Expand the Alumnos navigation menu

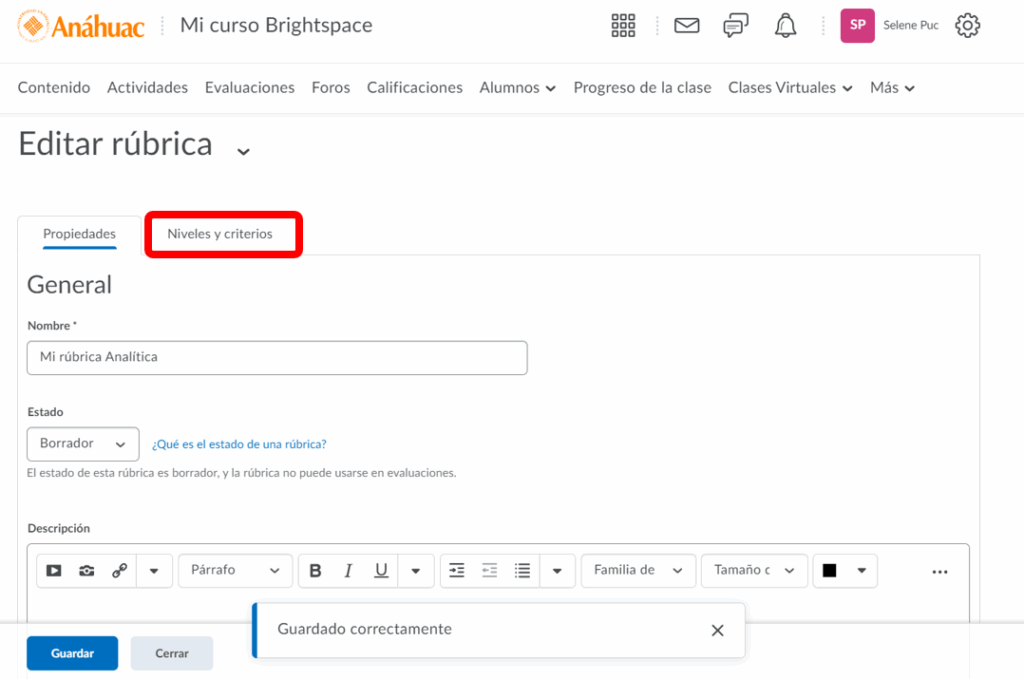(x=517, y=88)
